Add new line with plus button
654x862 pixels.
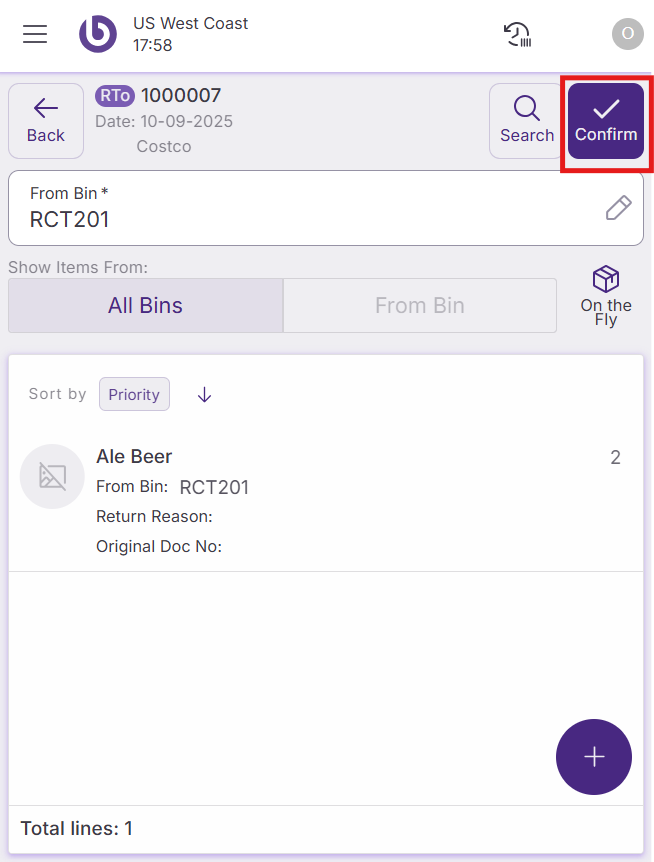pos(594,757)
